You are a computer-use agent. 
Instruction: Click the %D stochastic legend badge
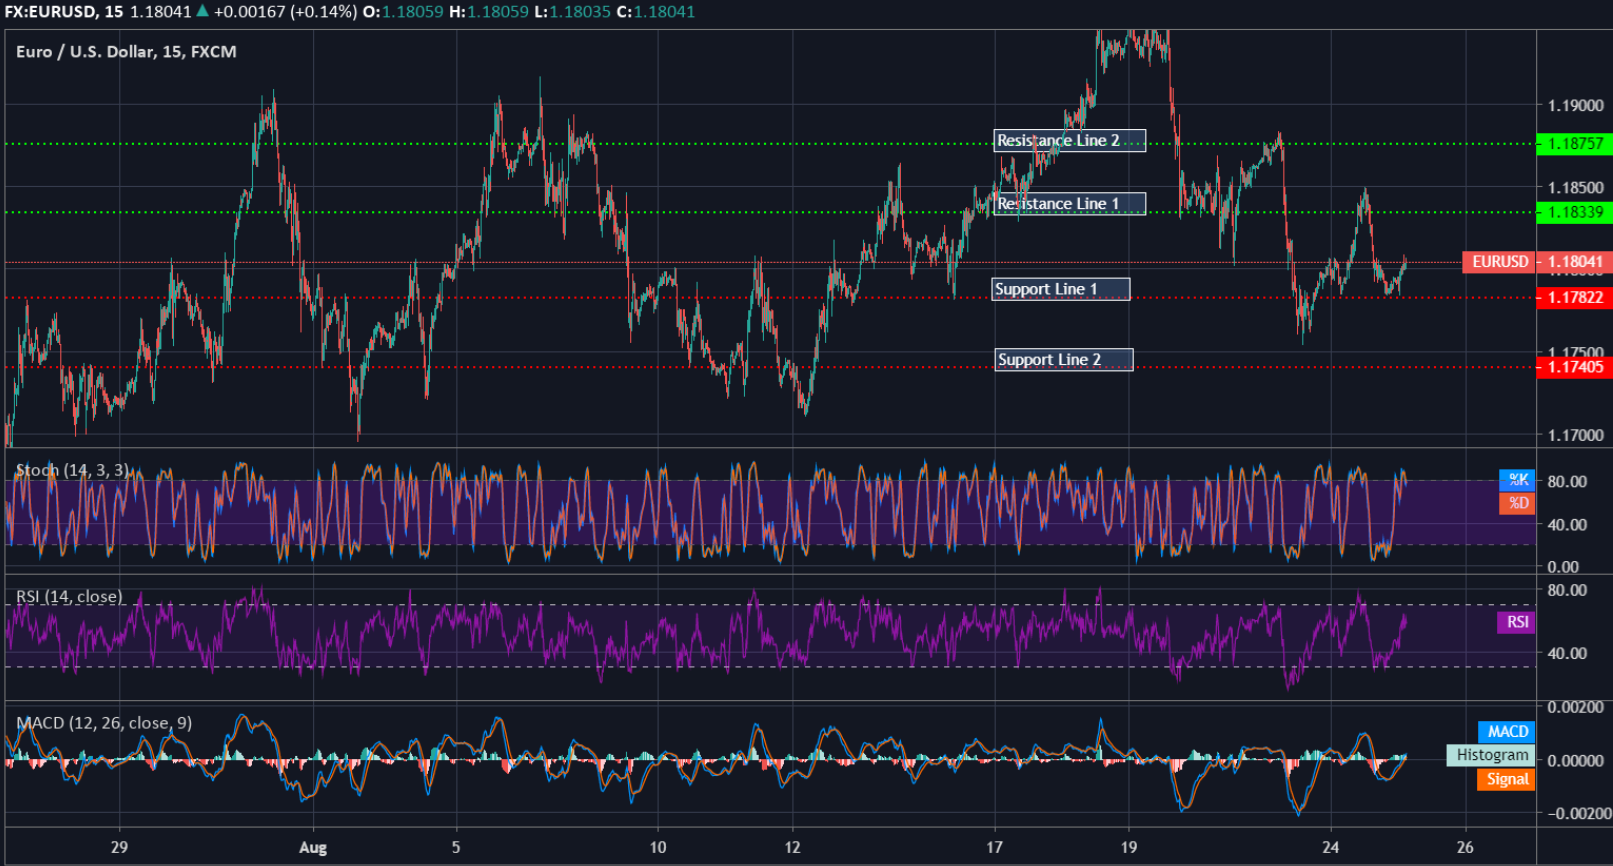1517,503
